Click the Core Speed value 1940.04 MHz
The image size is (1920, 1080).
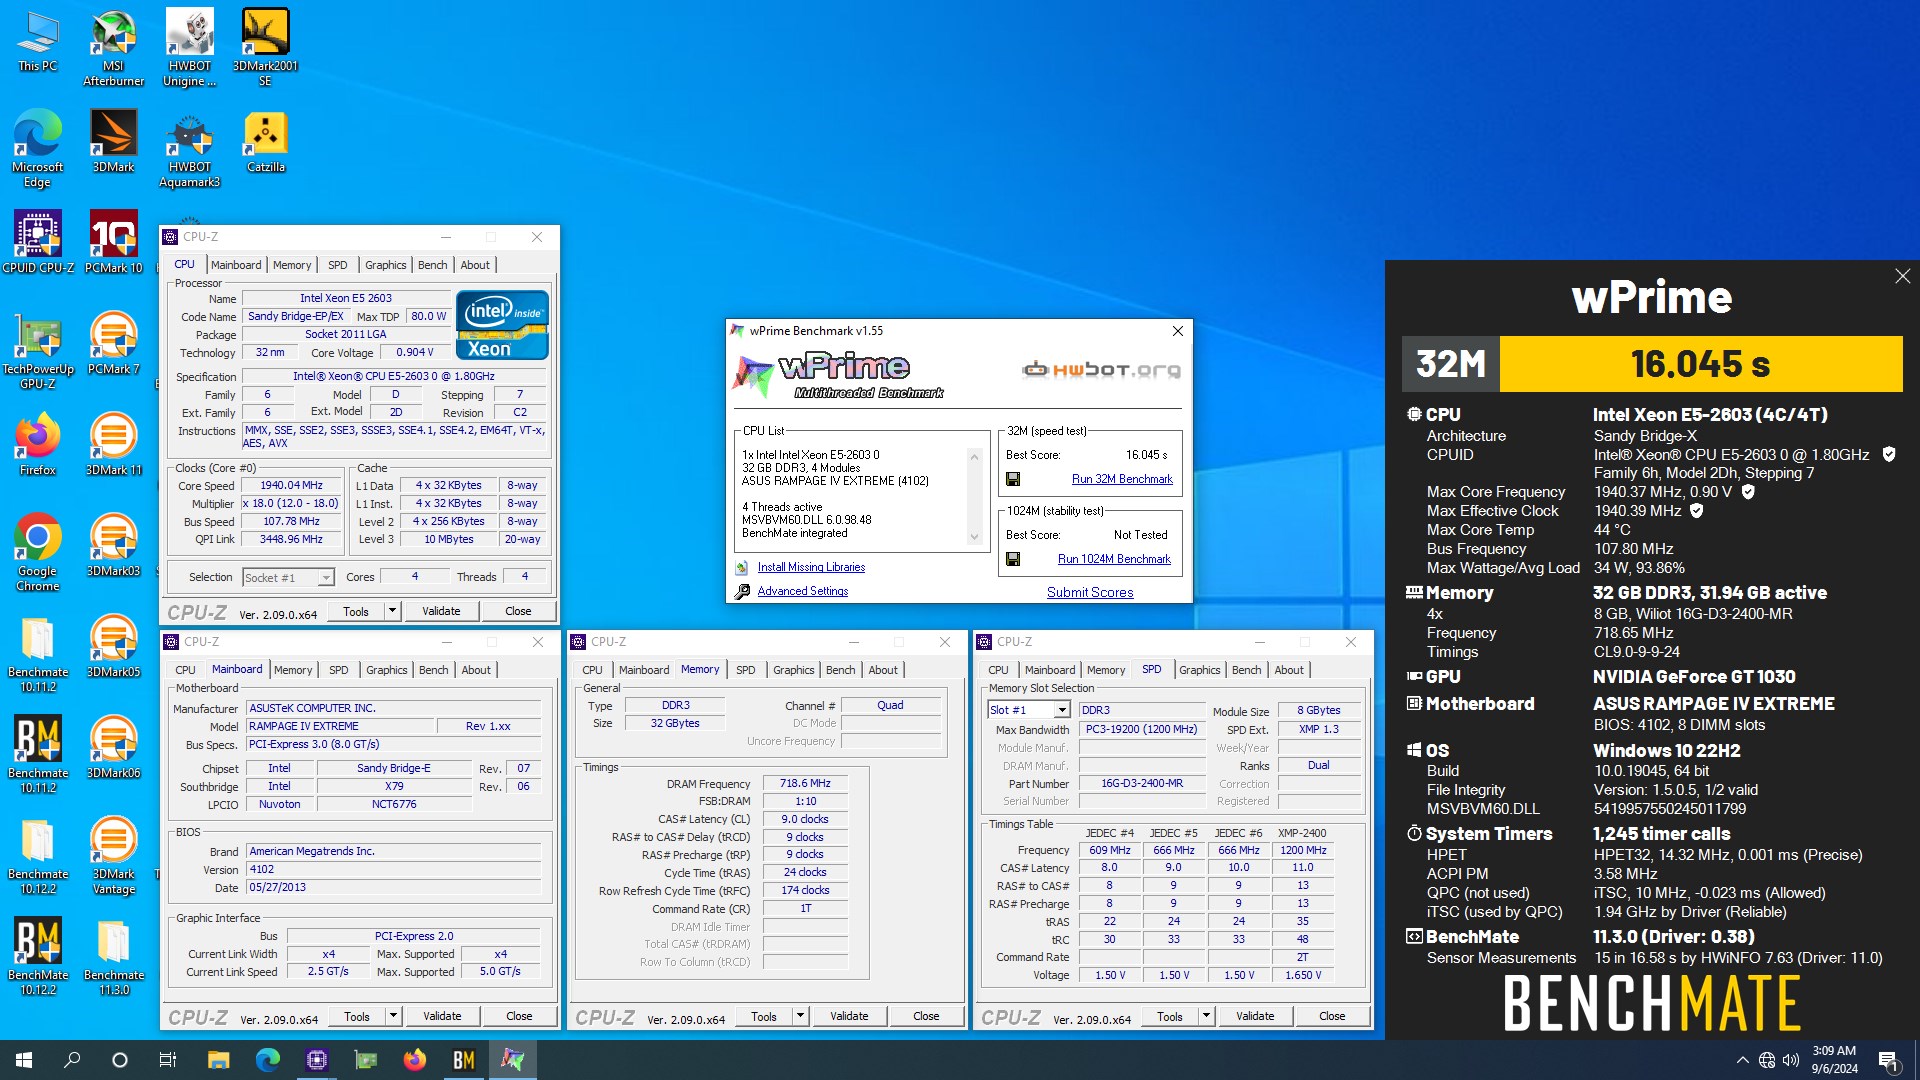pyautogui.click(x=291, y=485)
